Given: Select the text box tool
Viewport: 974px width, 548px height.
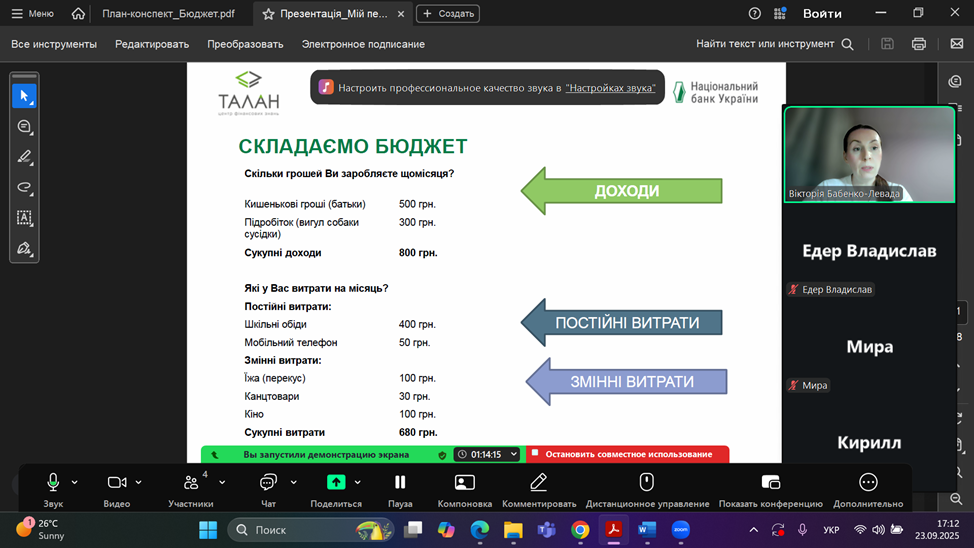Looking at the screenshot, I should (x=24, y=217).
